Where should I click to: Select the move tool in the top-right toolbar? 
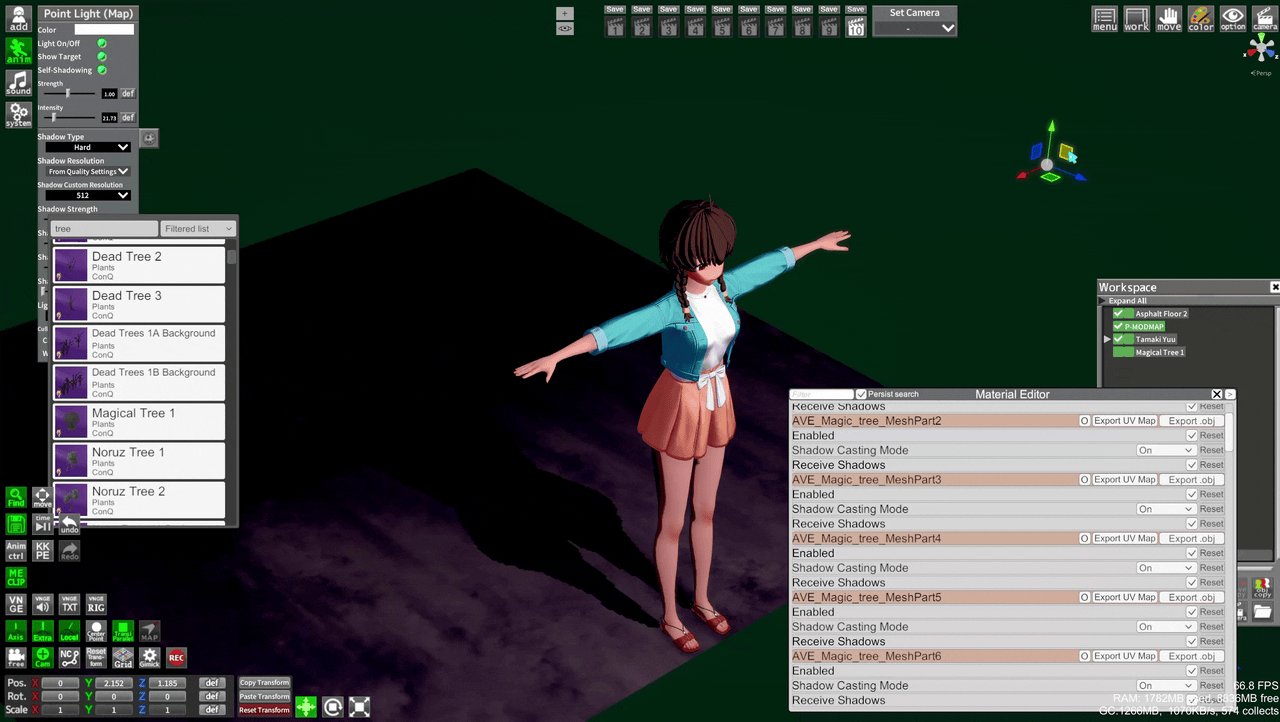1168,19
